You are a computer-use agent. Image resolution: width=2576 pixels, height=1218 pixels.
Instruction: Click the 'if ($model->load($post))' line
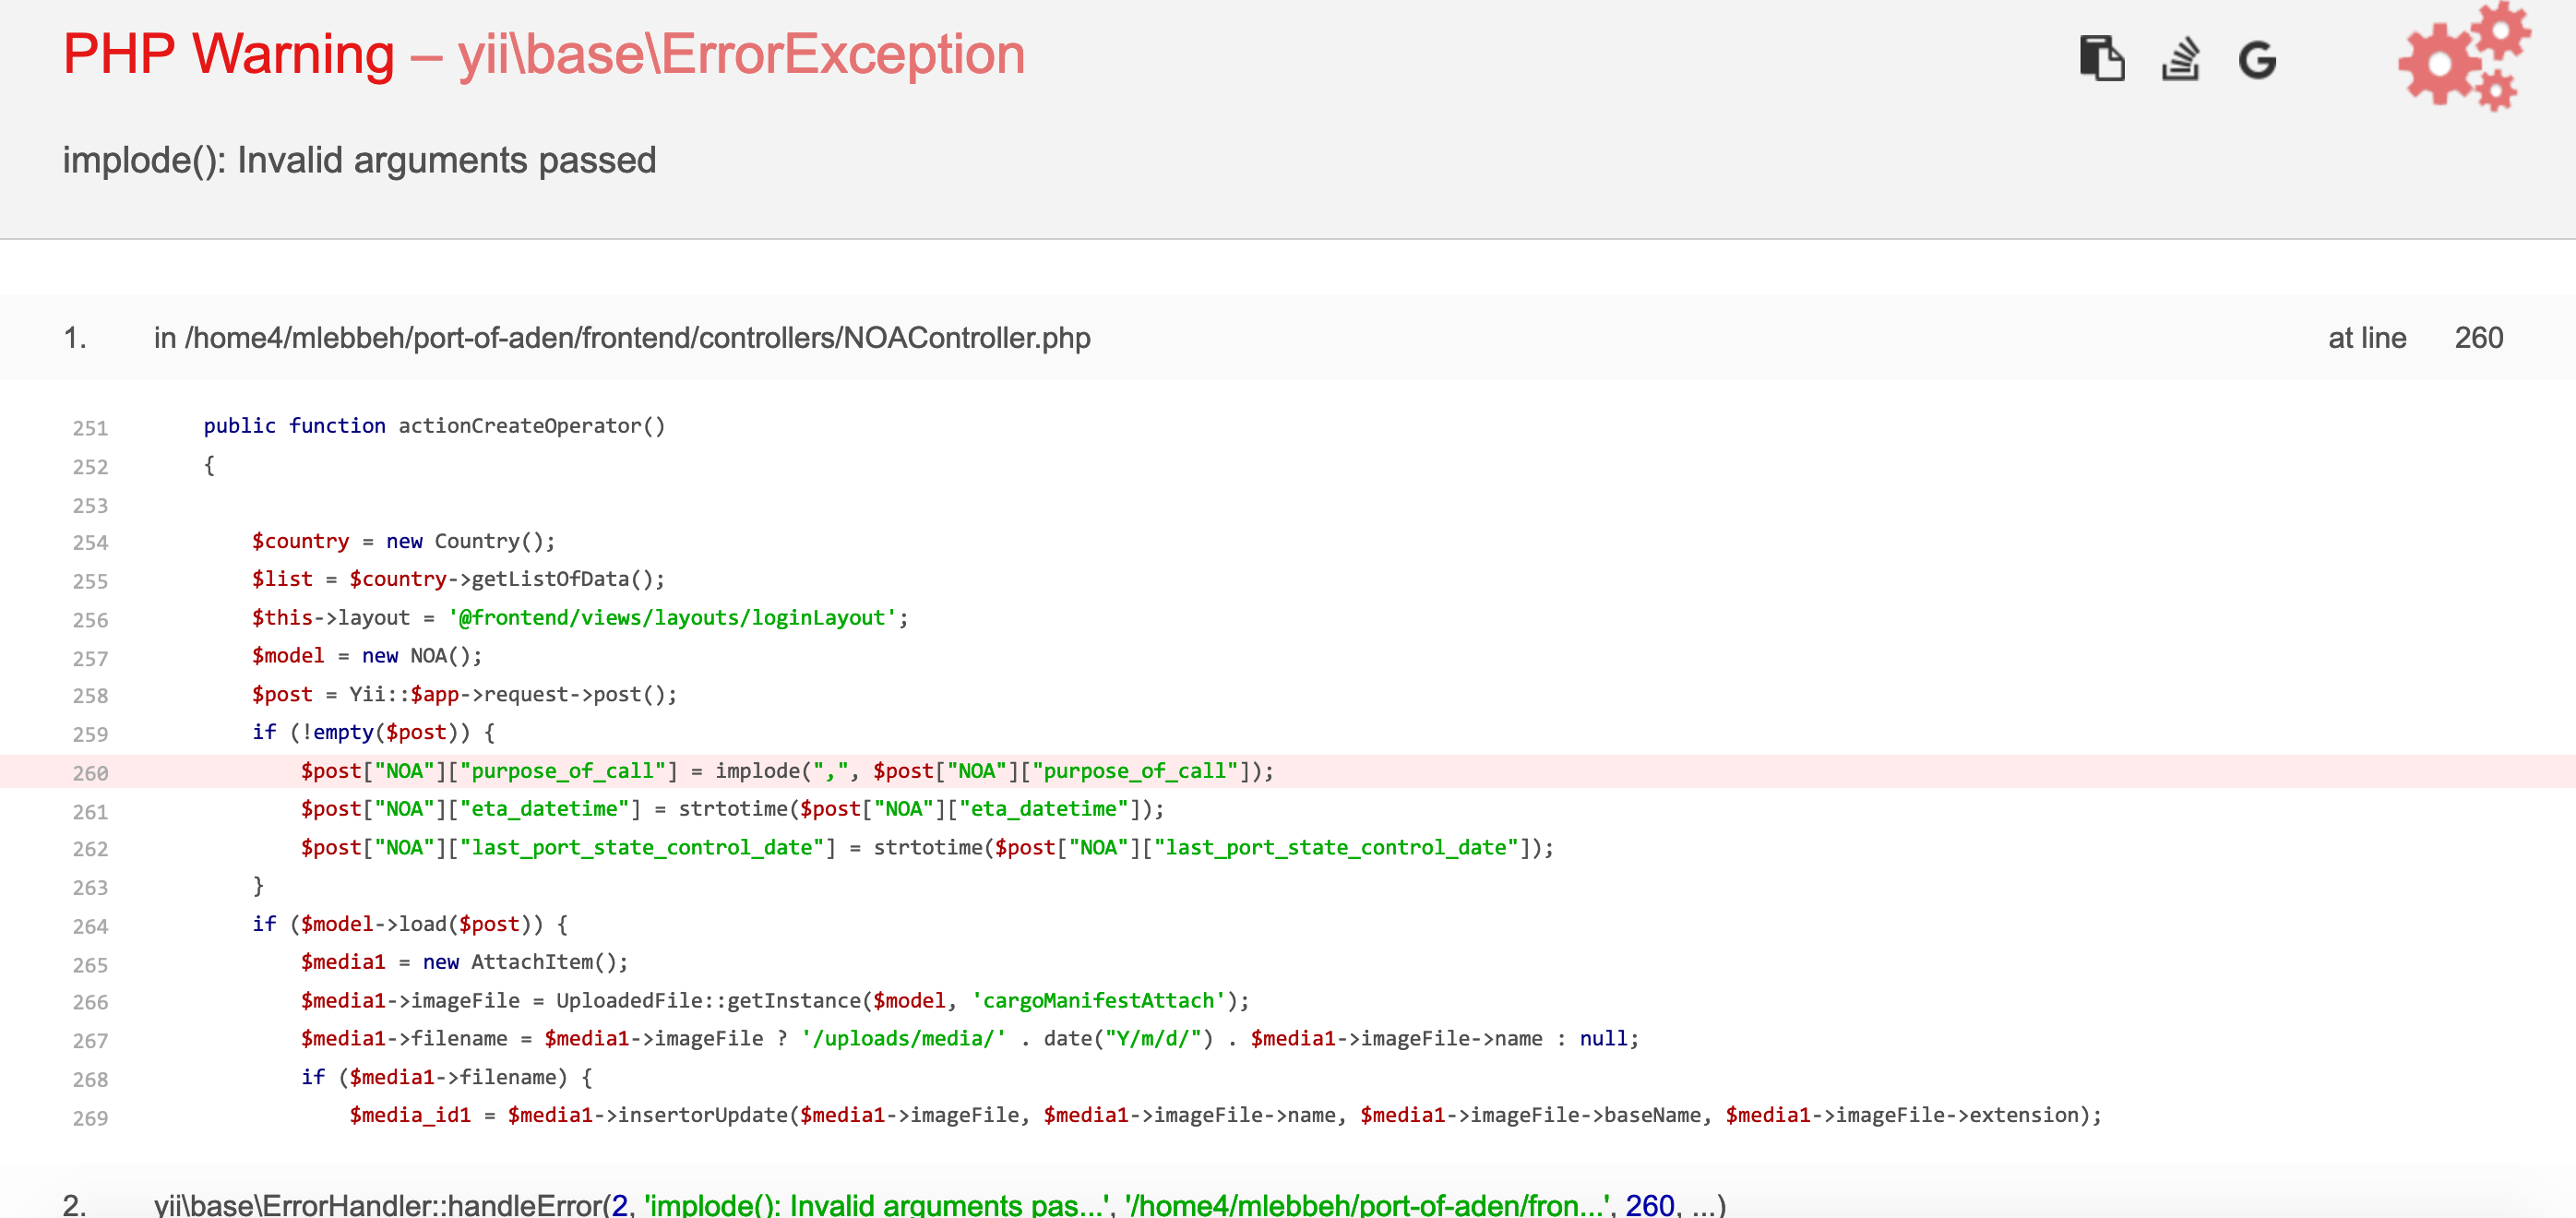pyautogui.click(x=410, y=924)
